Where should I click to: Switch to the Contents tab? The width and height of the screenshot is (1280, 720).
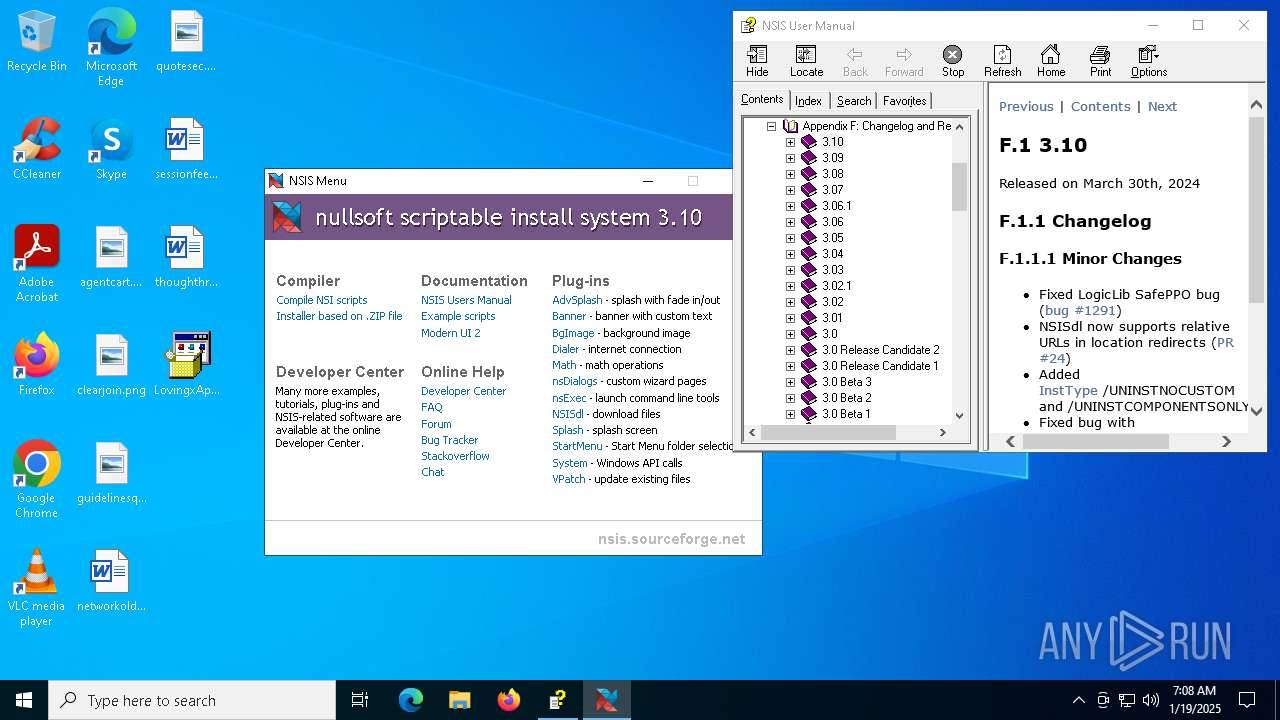click(x=762, y=99)
